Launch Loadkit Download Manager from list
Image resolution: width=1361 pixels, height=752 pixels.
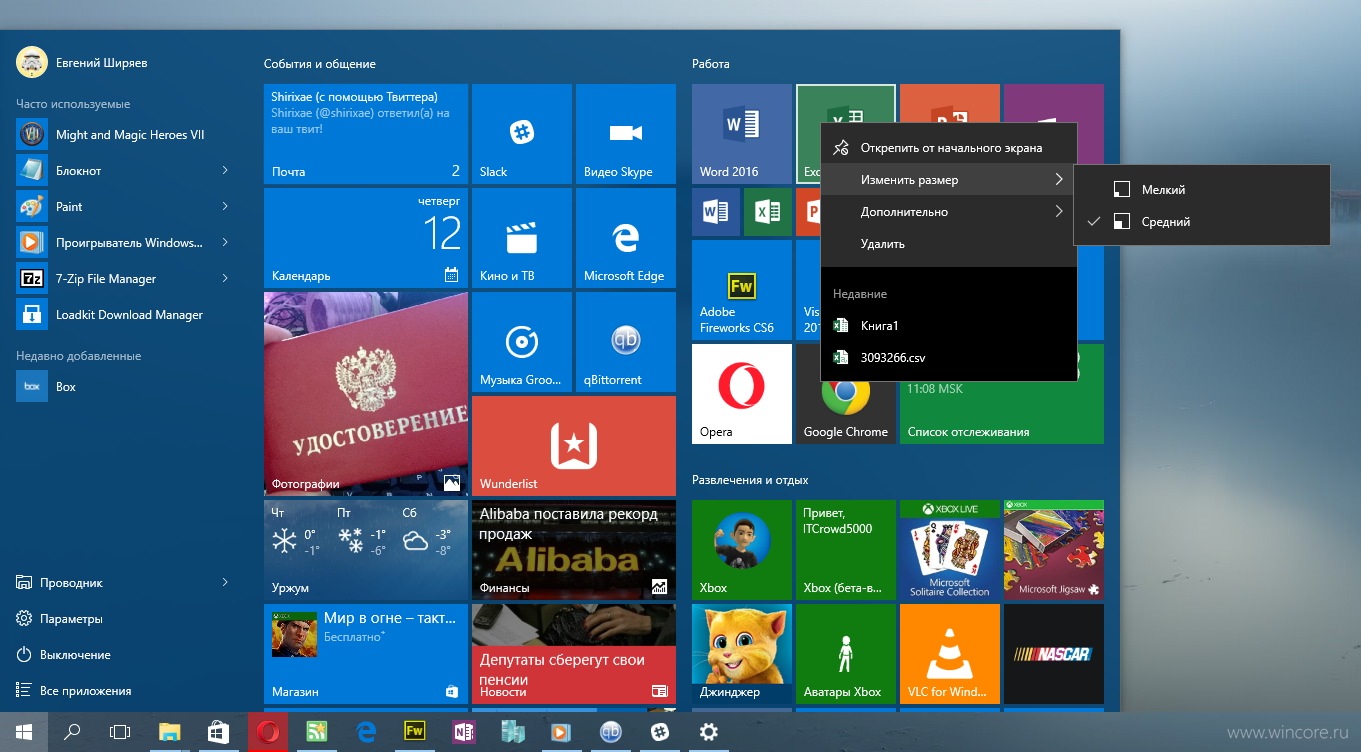(124, 315)
